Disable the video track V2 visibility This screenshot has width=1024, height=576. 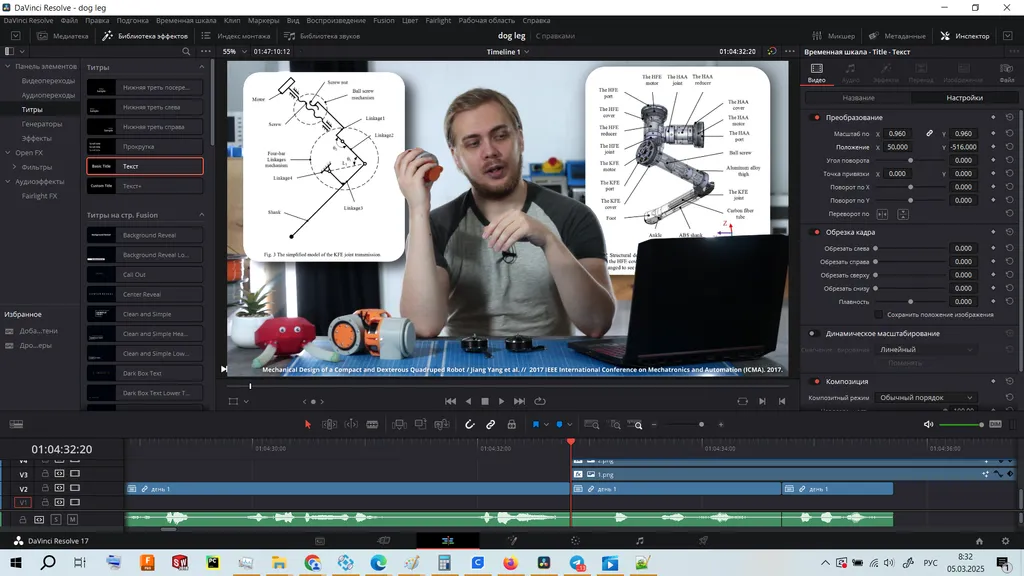click(74, 488)
